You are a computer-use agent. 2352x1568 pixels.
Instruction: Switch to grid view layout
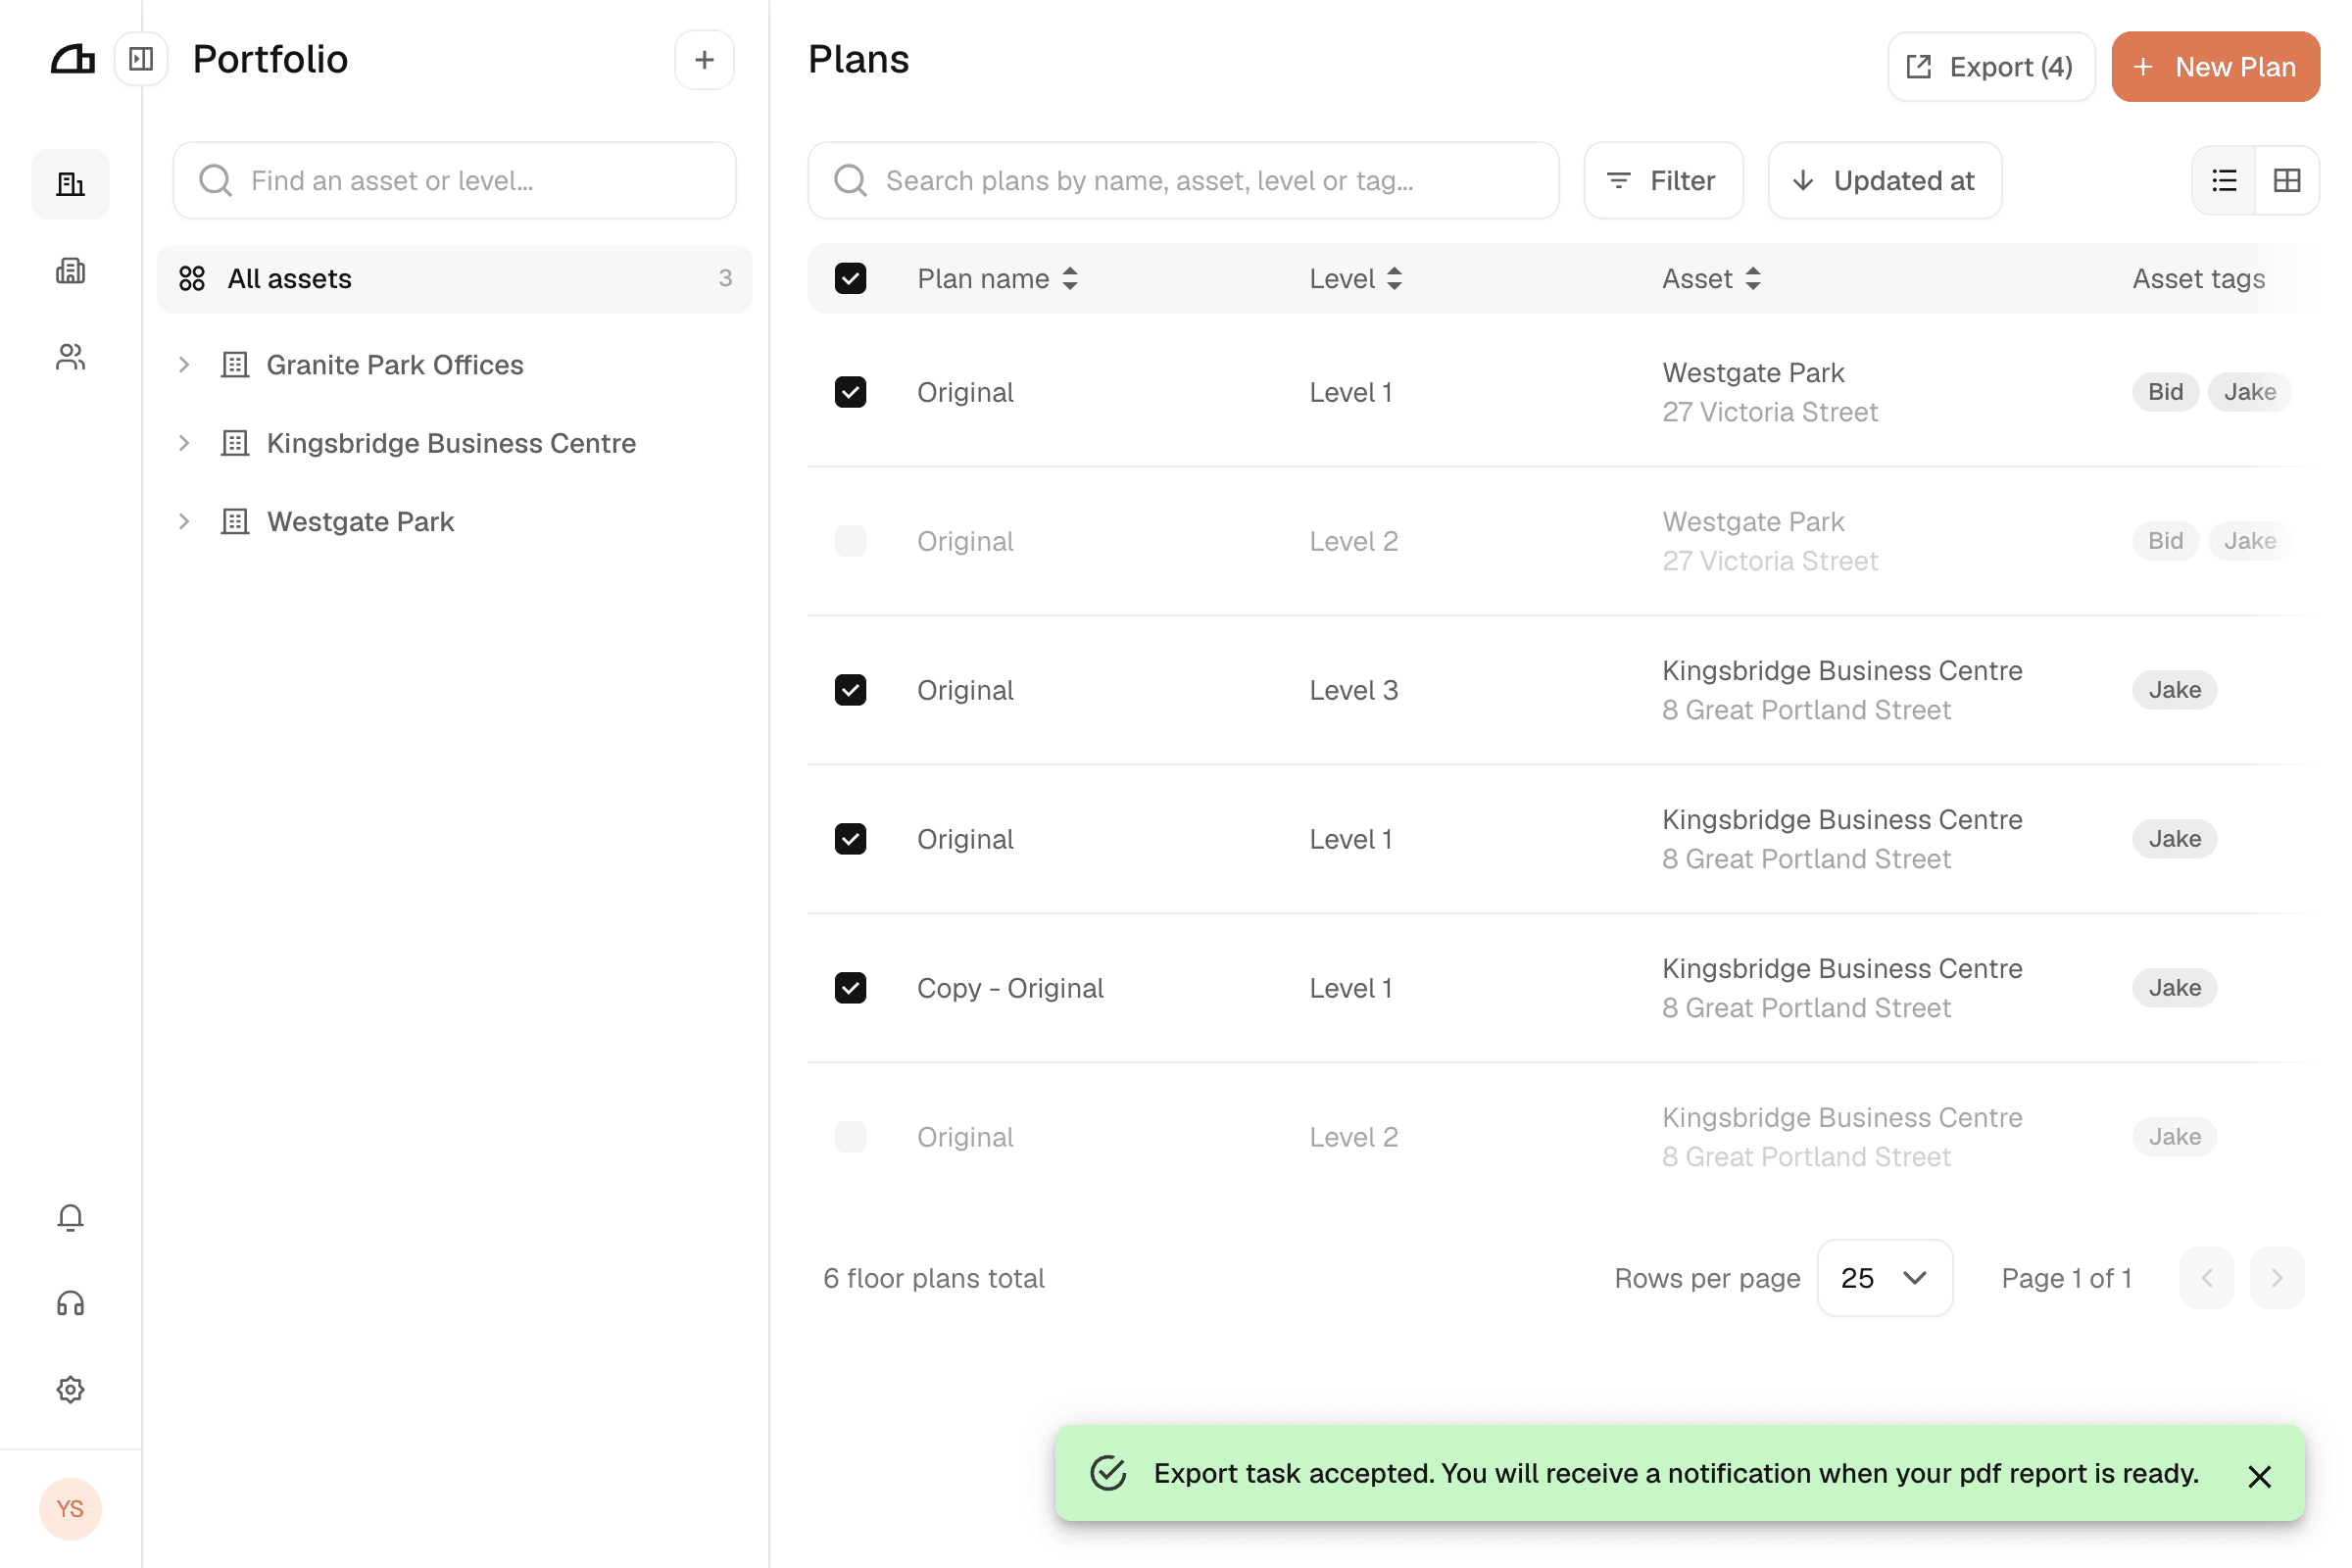tap(2287, 180)
